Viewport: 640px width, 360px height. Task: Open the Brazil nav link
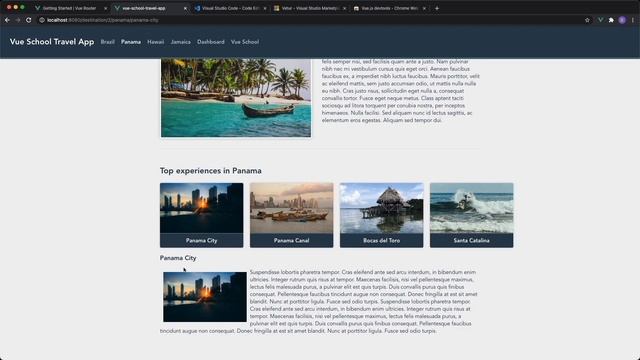point(108,42)
